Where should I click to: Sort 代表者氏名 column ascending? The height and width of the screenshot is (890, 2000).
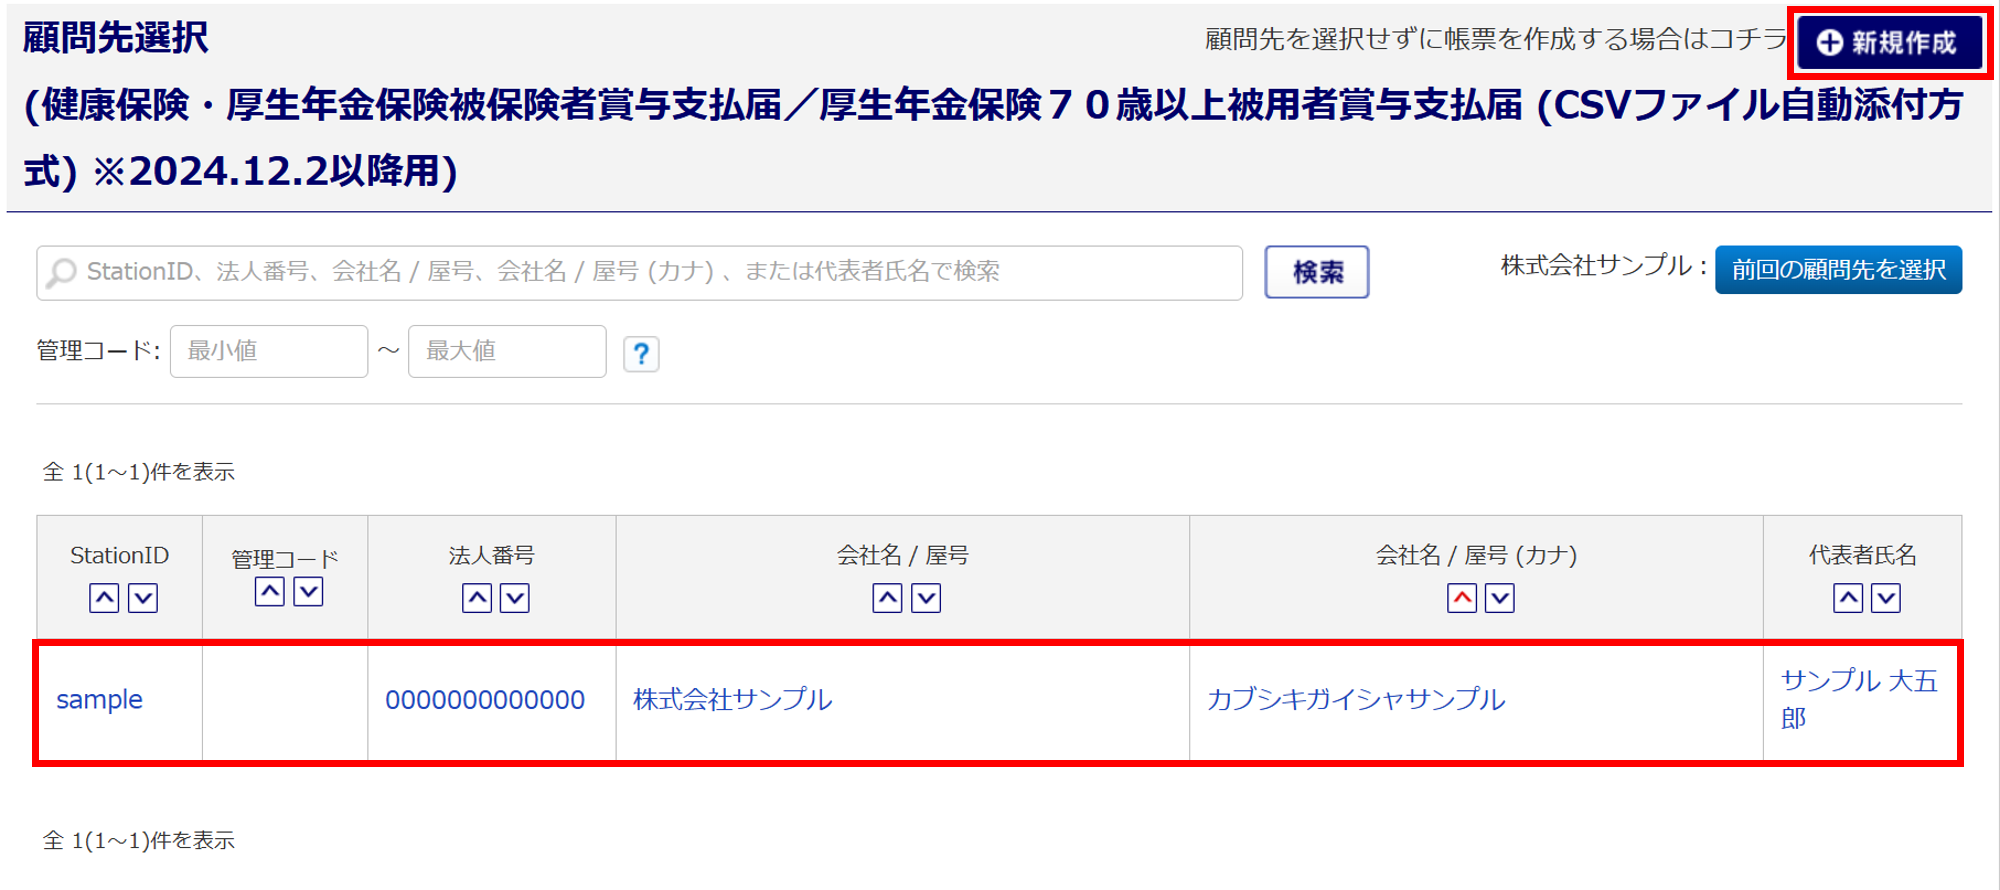[1848, 598]
